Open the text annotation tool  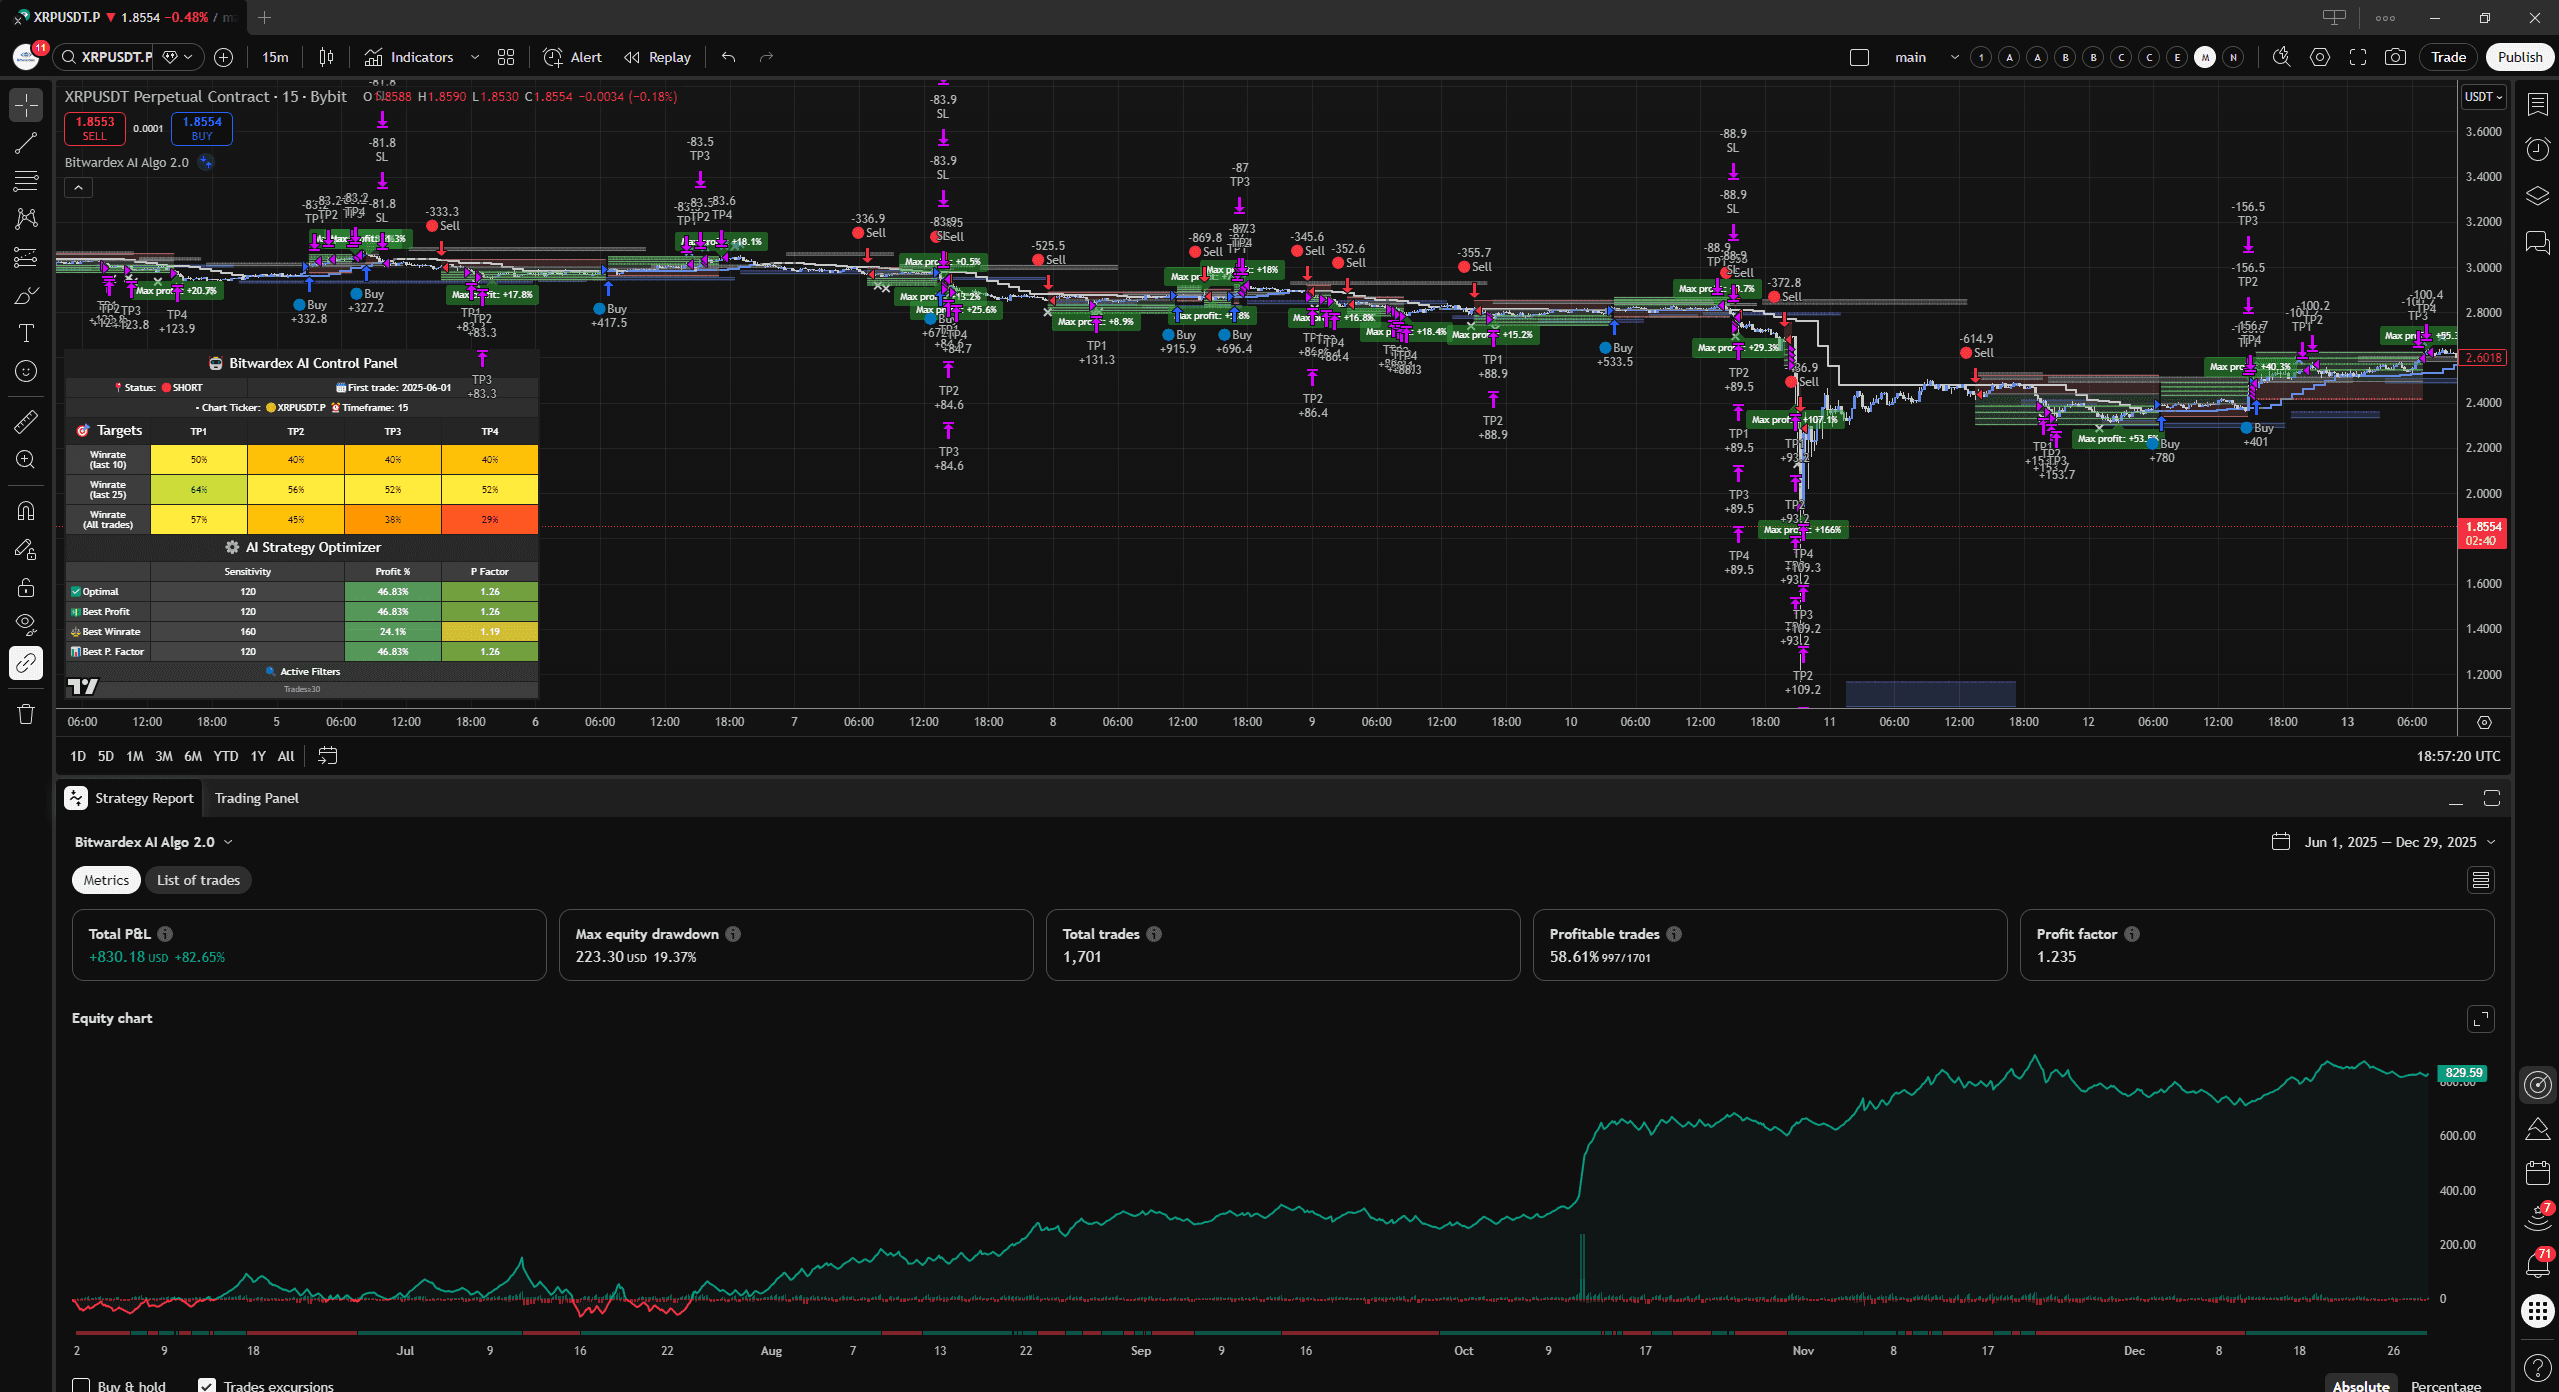tap(26, 333)
